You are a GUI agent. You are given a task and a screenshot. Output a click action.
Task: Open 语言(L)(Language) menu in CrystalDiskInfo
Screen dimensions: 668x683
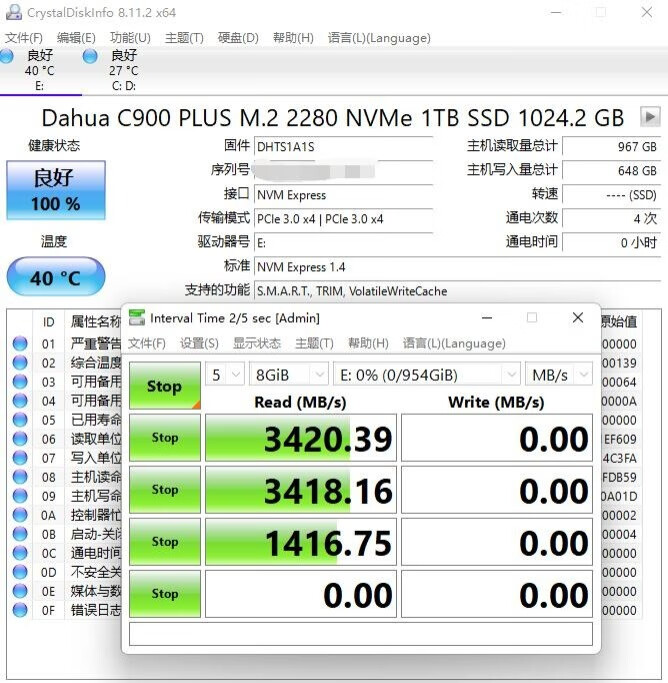click(379, 38)
